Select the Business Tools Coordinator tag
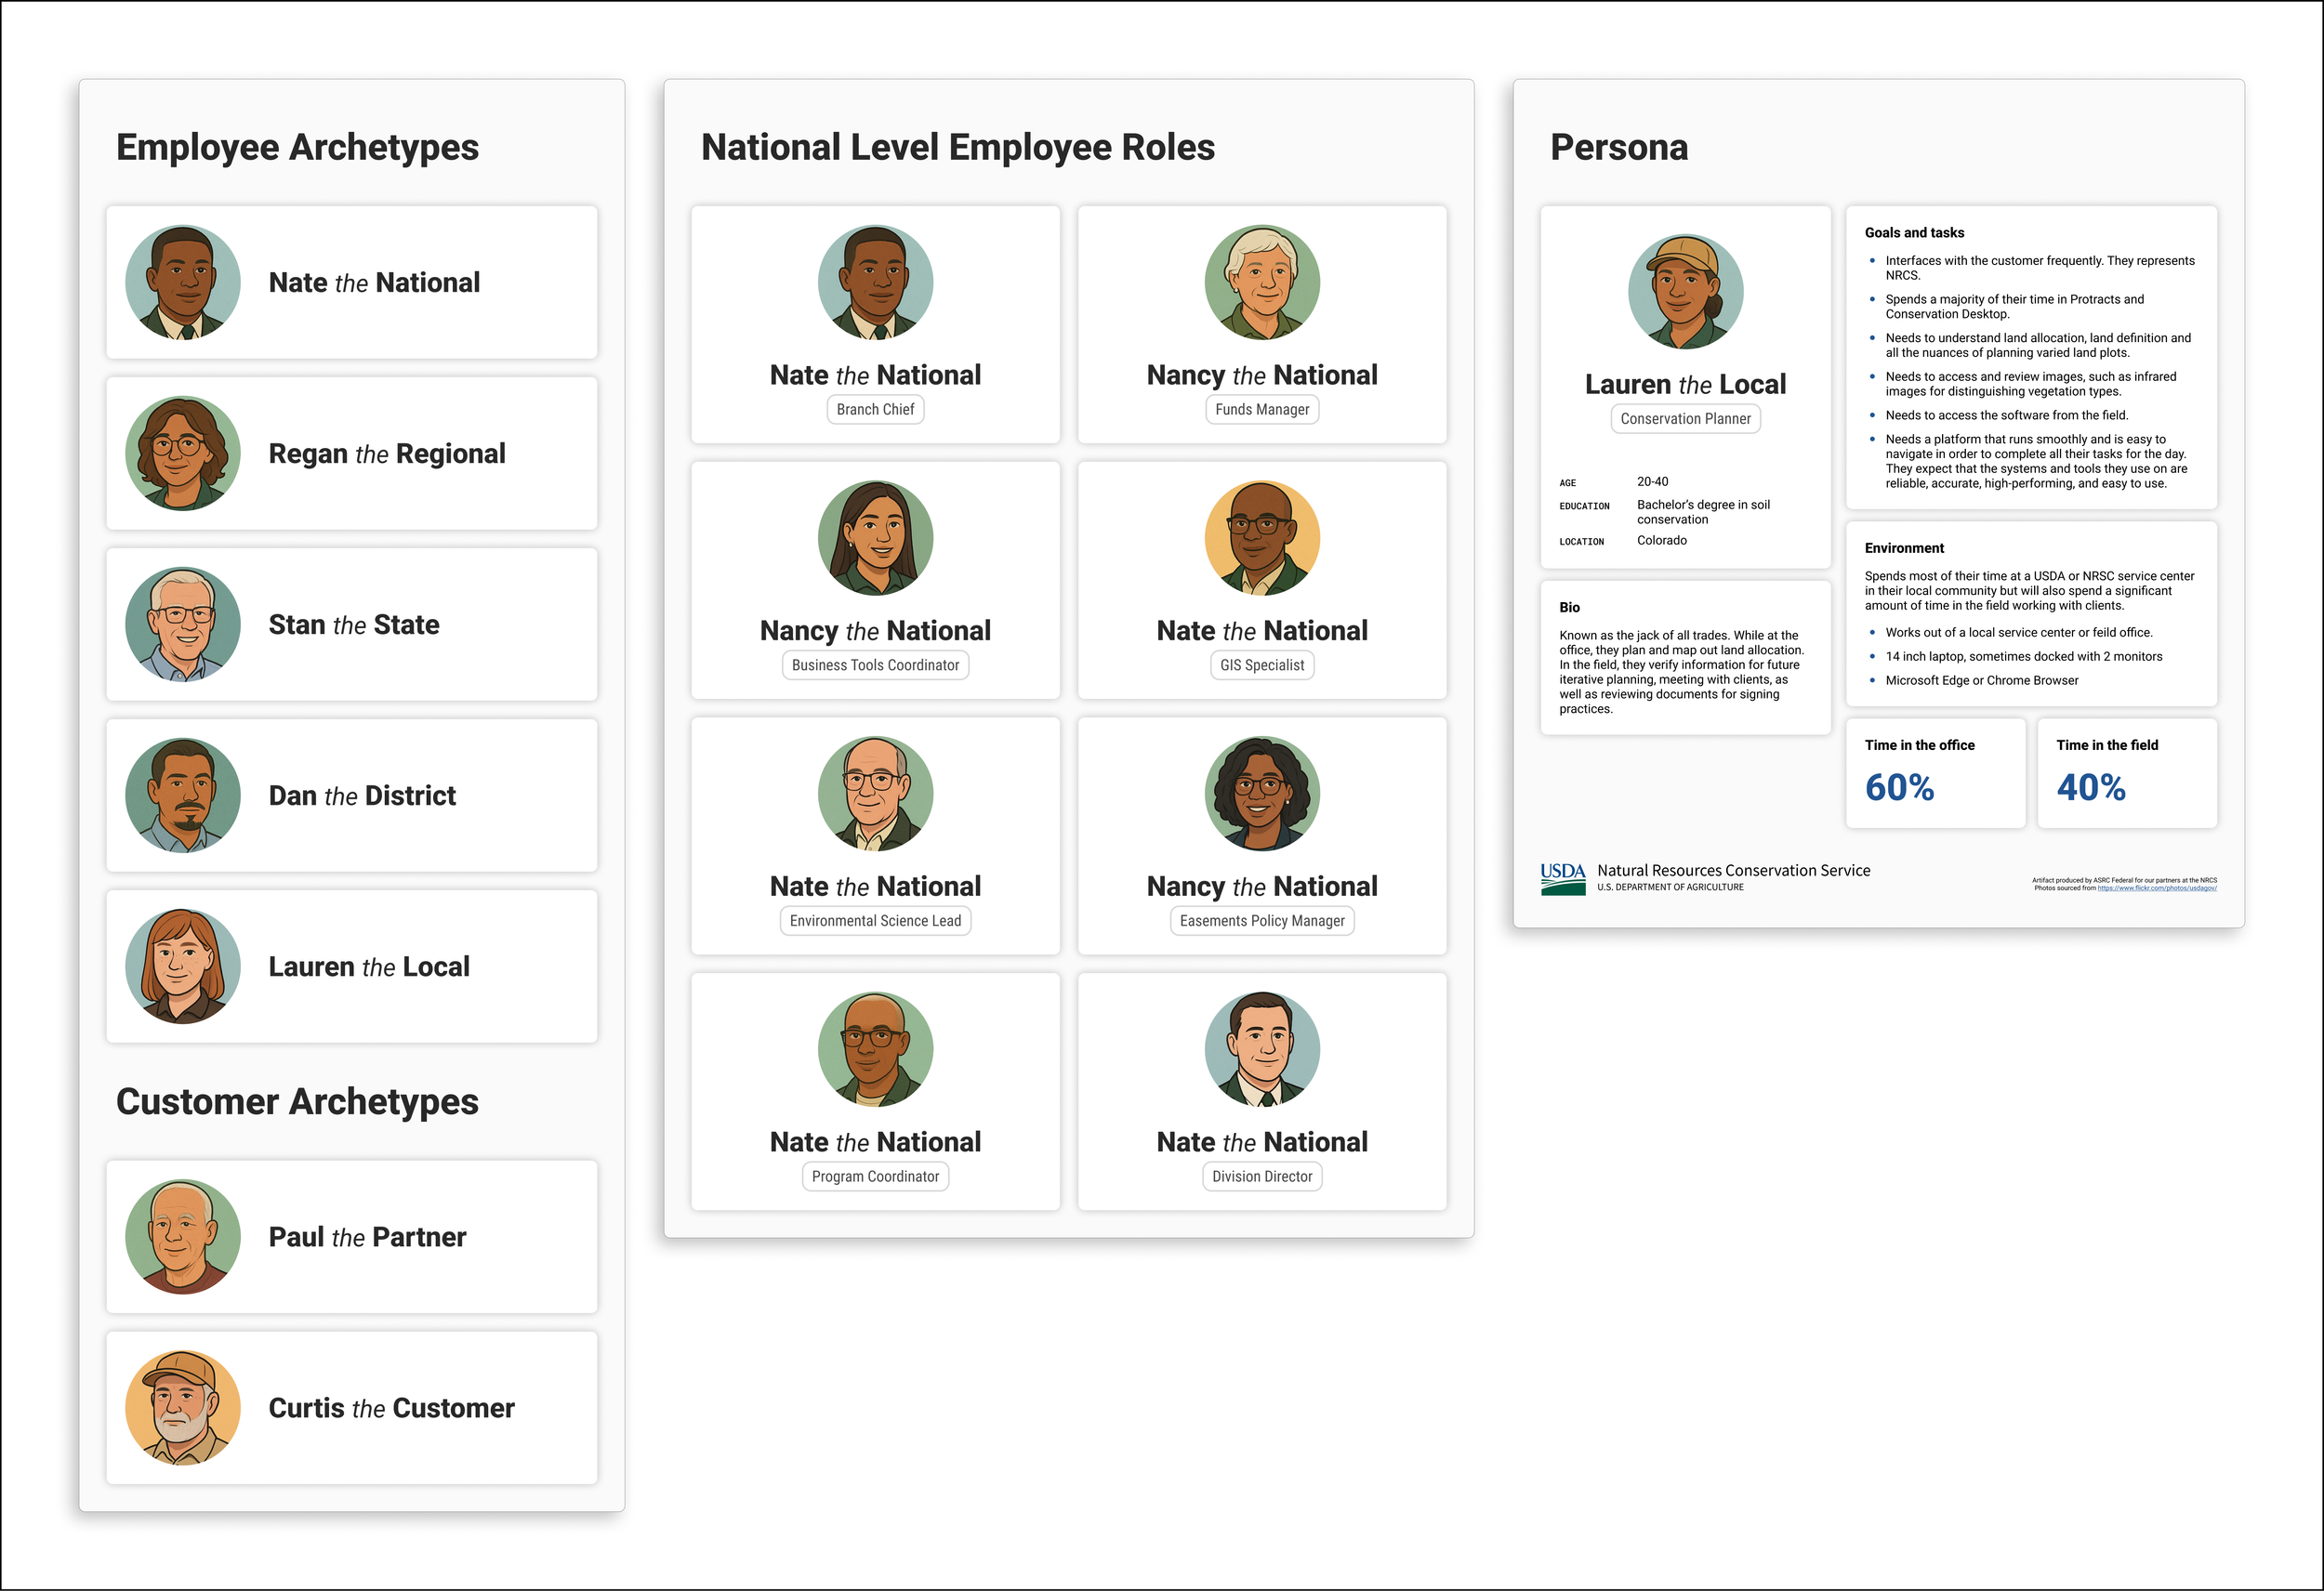Image resolution: width=2324 pixels, height=1591 pixels. [875, 665]
